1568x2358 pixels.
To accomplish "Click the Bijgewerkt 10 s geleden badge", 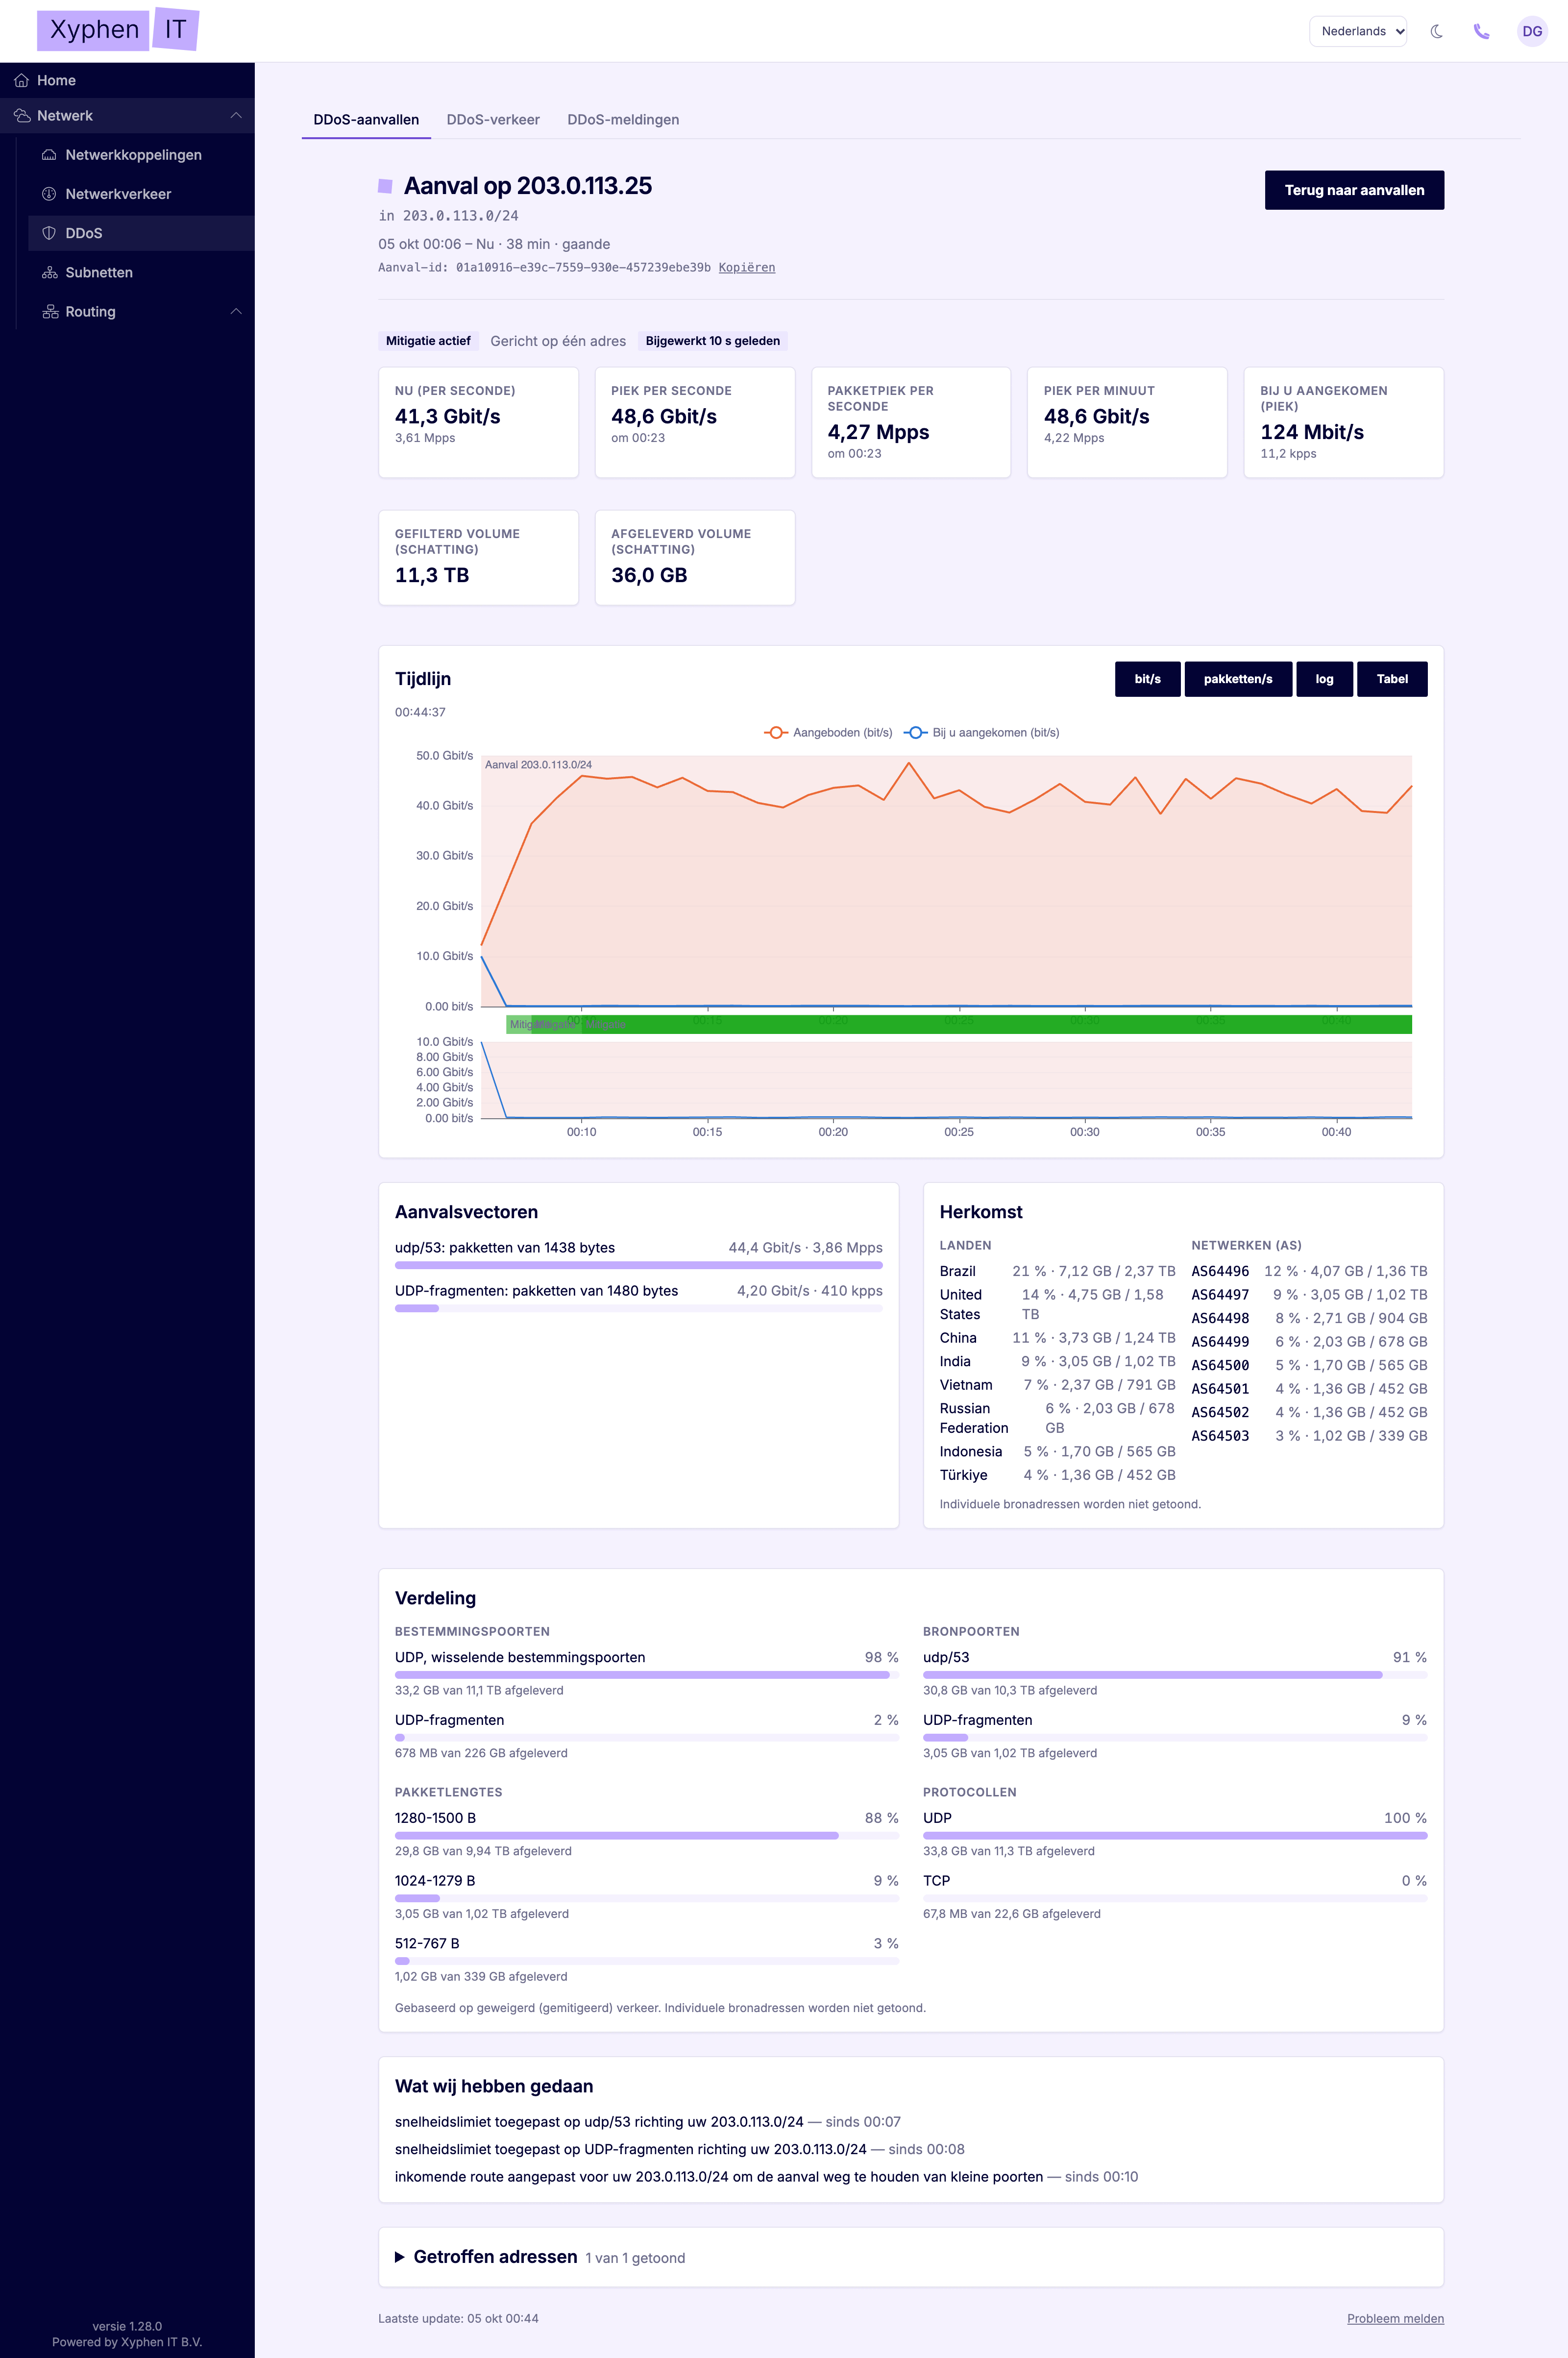I will [x=713, y=341].
